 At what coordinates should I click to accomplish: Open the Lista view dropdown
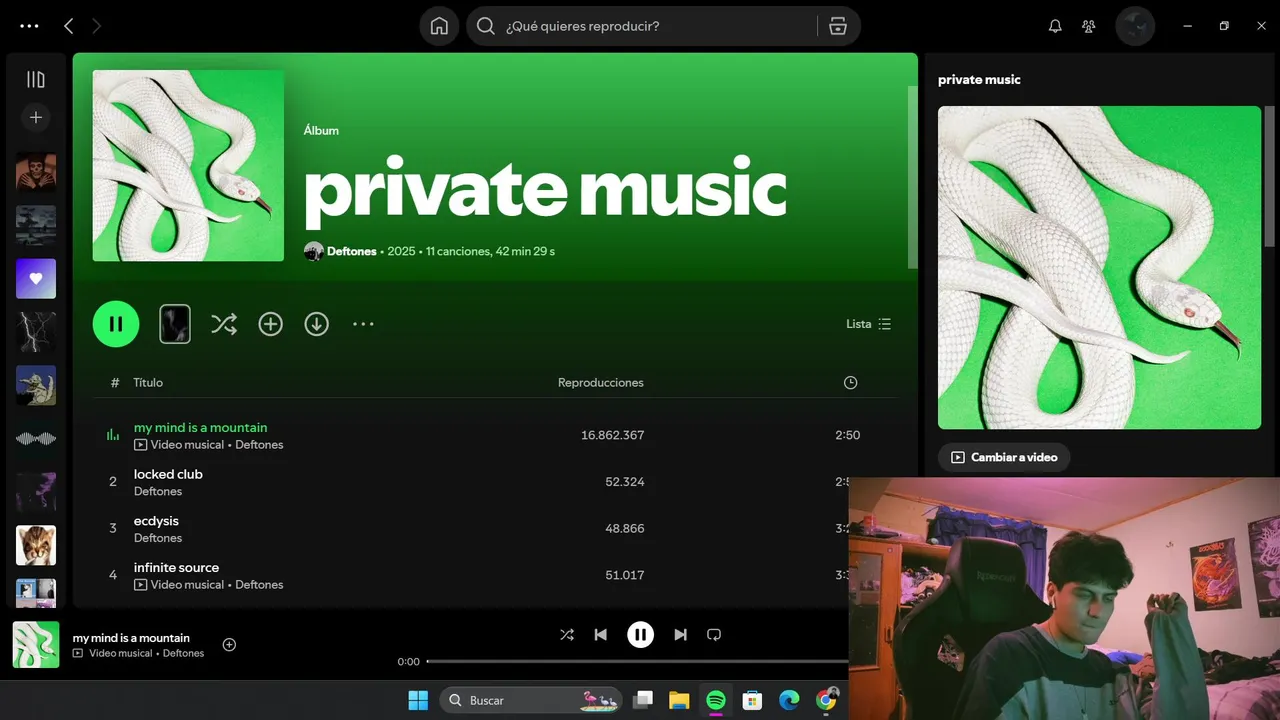tap(868, 324)
